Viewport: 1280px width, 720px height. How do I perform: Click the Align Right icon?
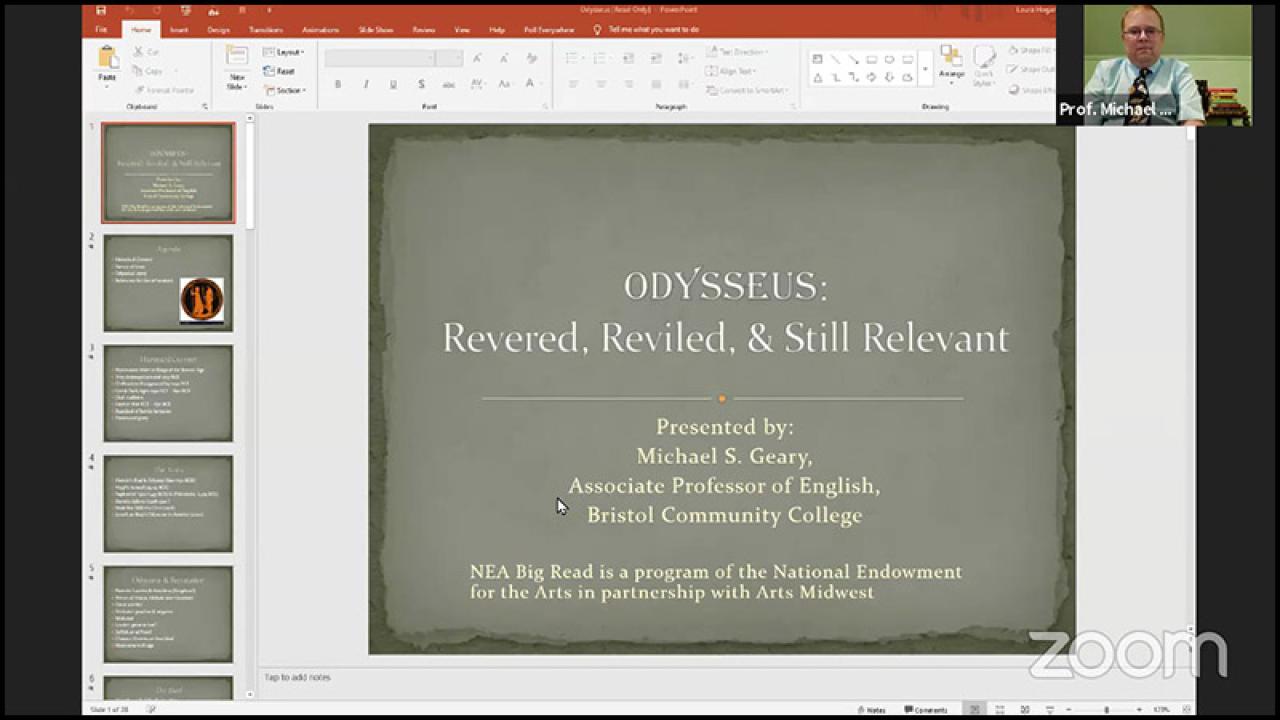pos(629,84)
